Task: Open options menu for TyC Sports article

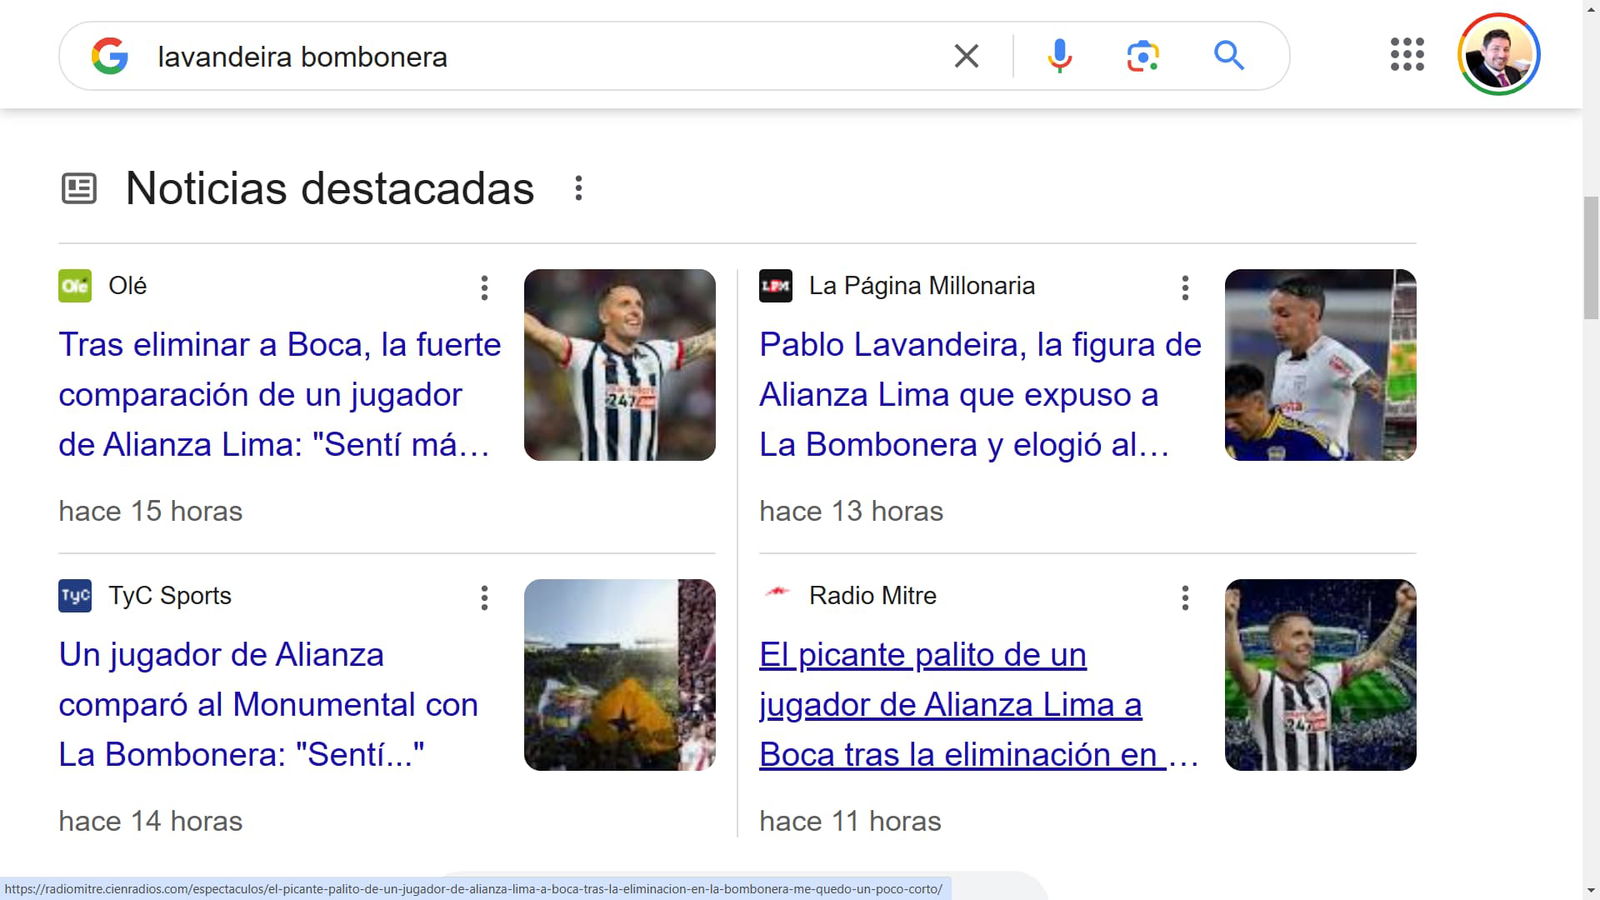Action: 484,598
